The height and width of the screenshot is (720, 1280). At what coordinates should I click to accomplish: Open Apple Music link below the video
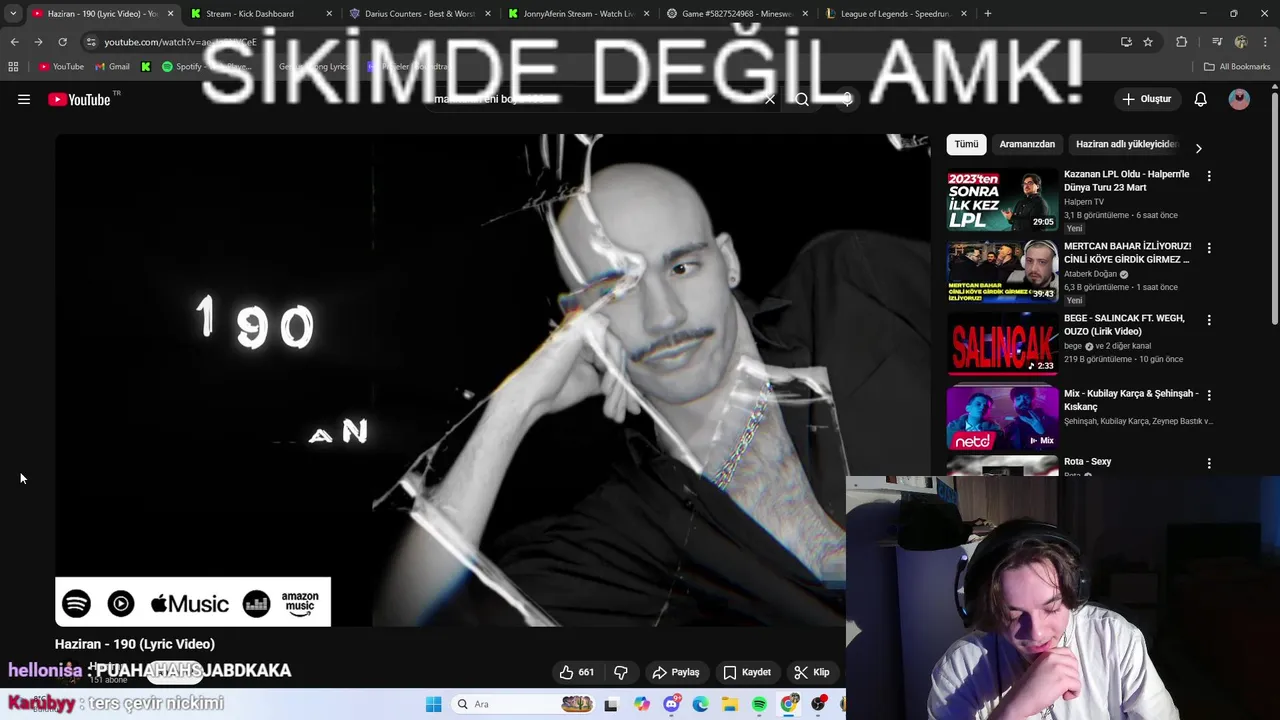pos(190,603)
